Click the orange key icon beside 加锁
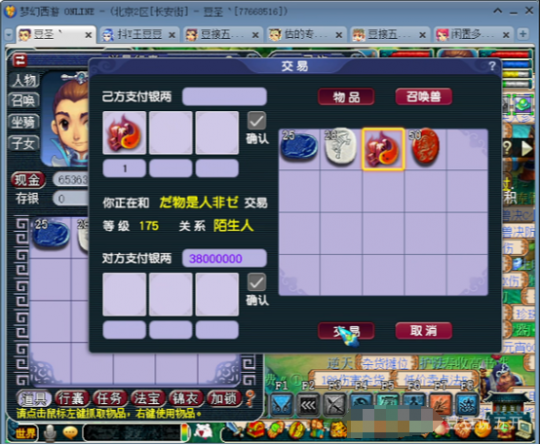The image size is (540, 445). pyautogui.click(x=250, y=399)
